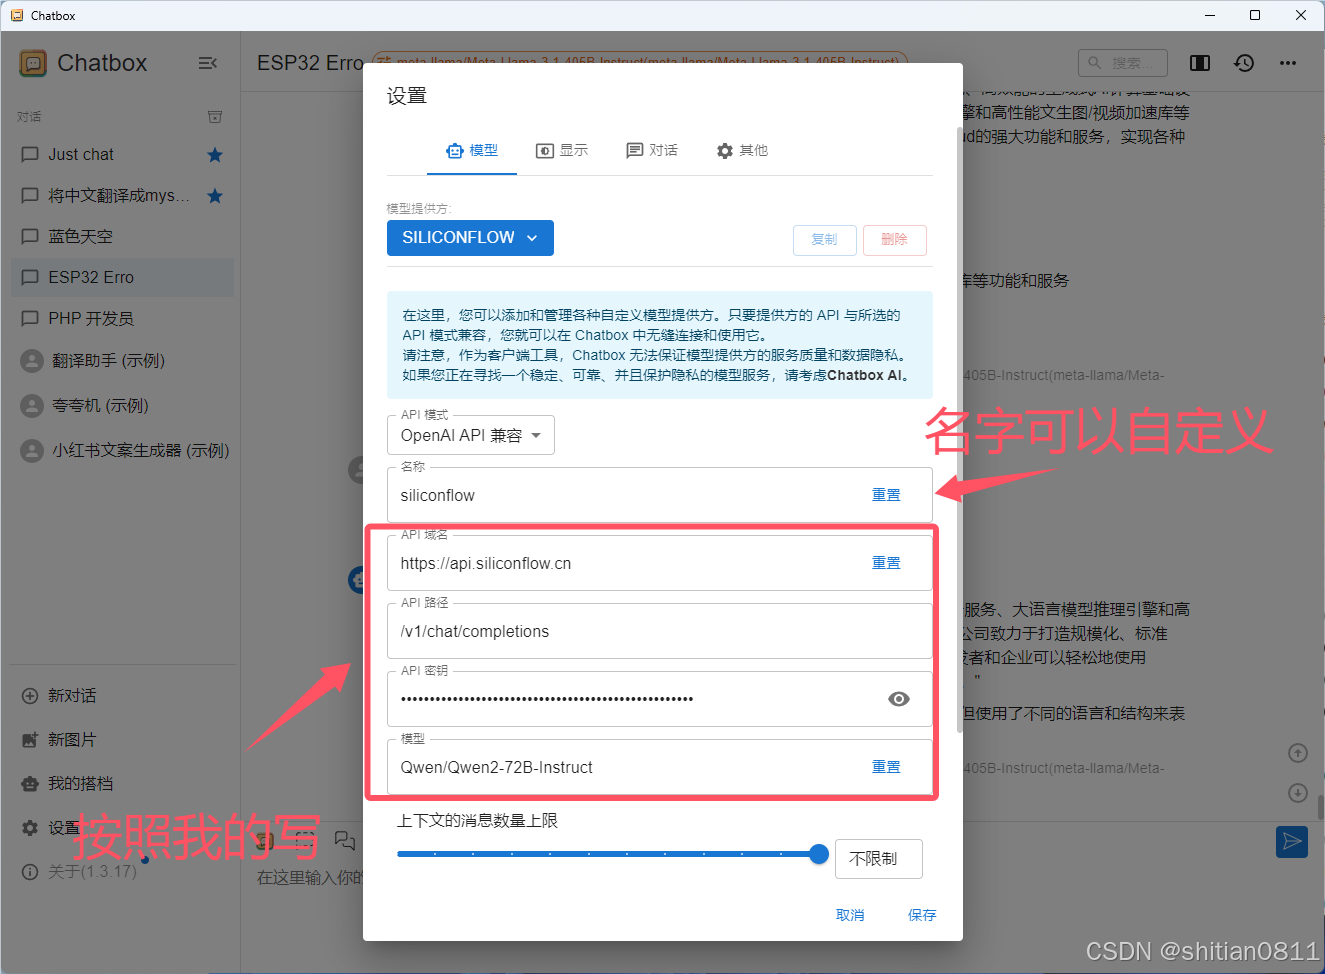Screen dimensions: 1325x974
Task: Reset the 名称 field with 重置
Action: (x=886, y=496)
